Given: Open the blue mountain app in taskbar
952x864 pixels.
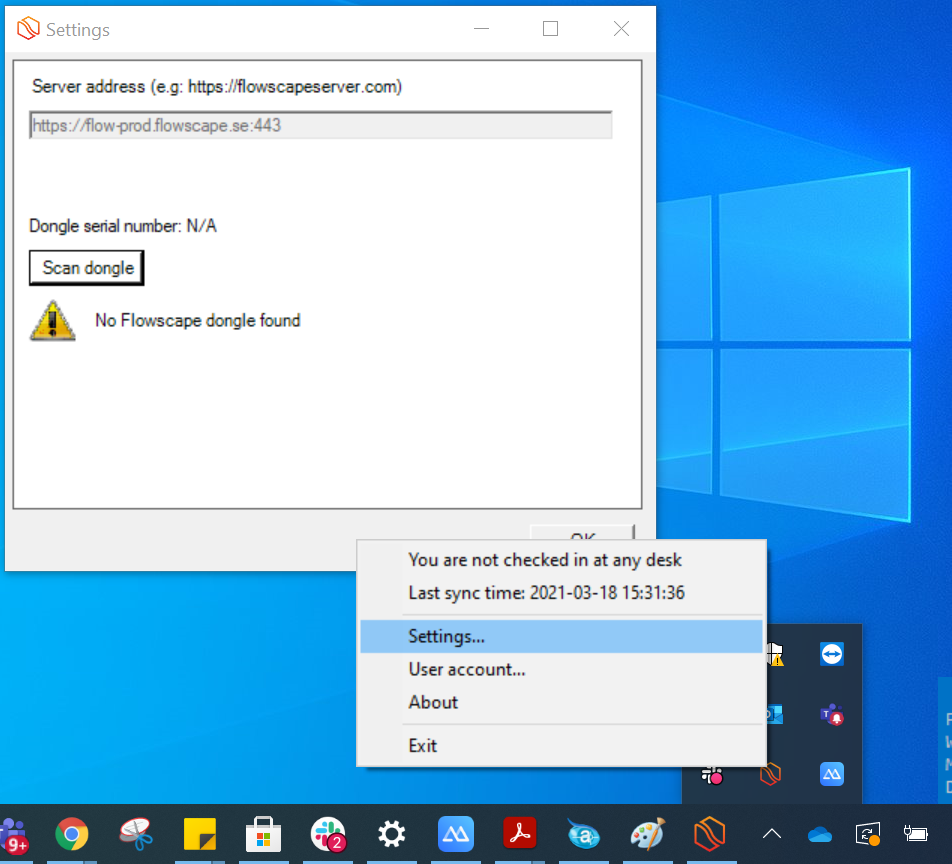Looking at the screenshot, I should tap(455, 834).
